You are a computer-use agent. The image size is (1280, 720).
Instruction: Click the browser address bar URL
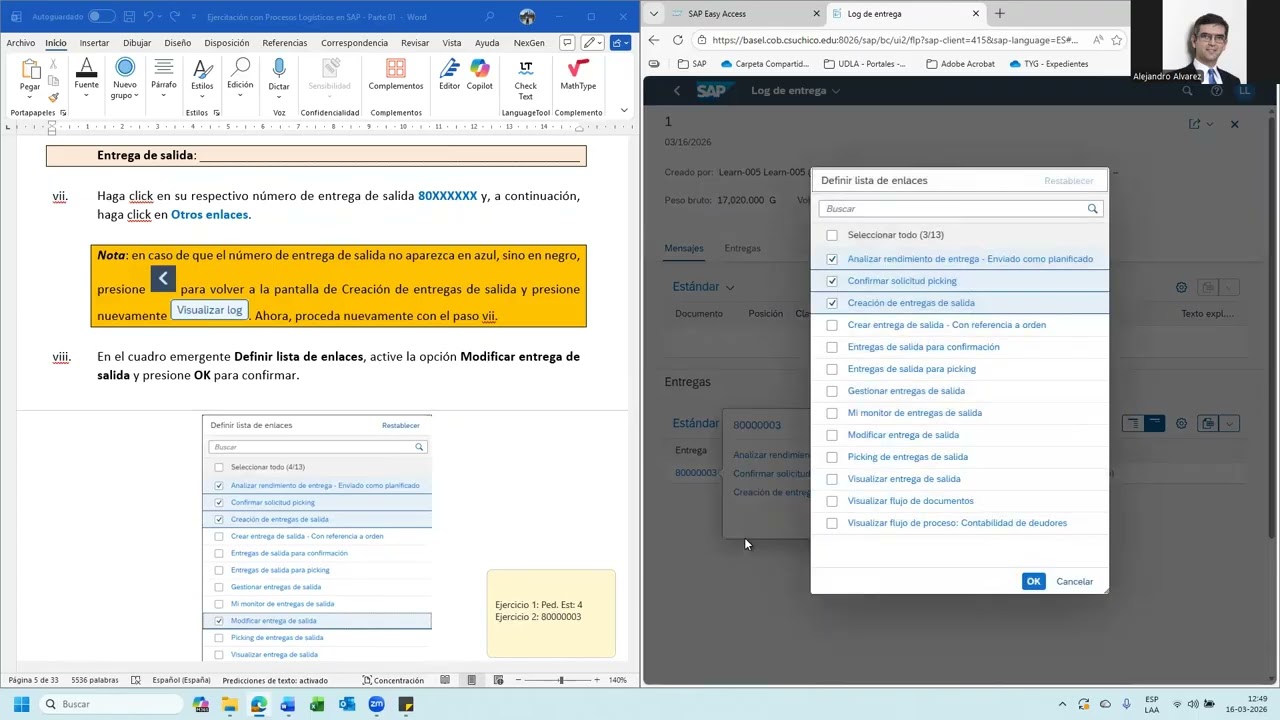(895, 40)
